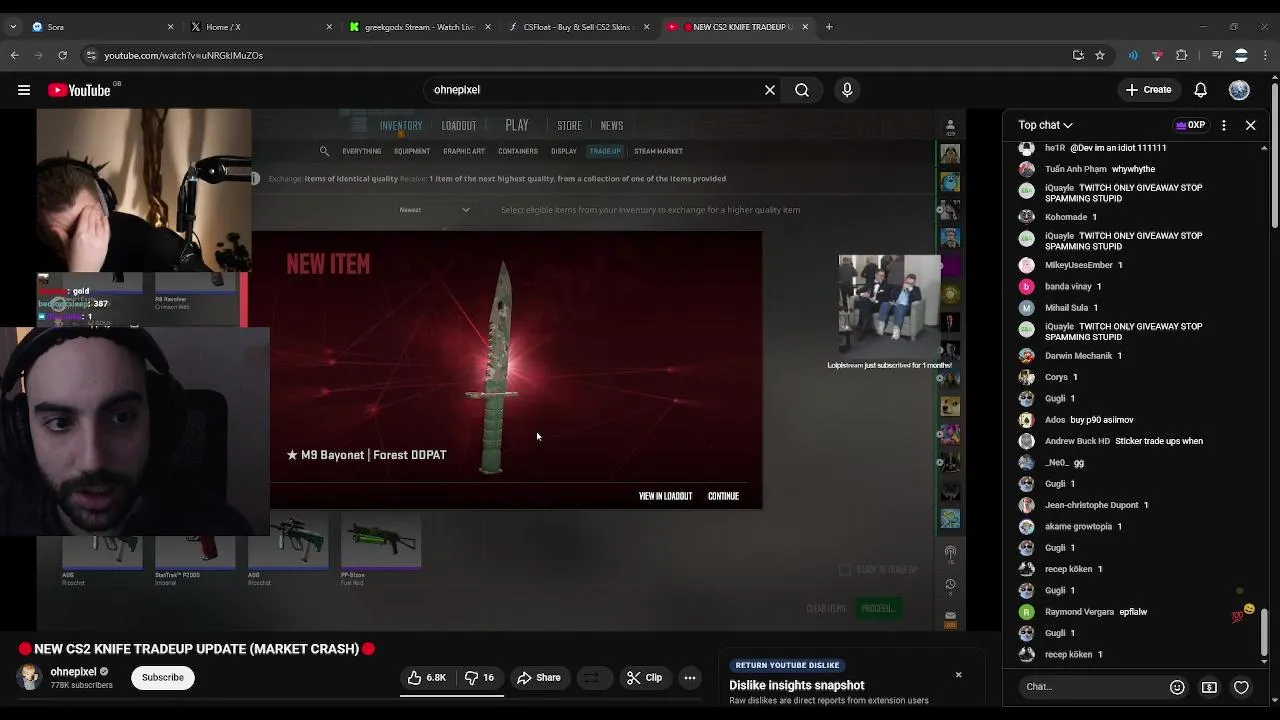The height and width of the screenshot is (720, 1280).
Task: Expand the Top chat dropdown
Action: coord(1045,125)
